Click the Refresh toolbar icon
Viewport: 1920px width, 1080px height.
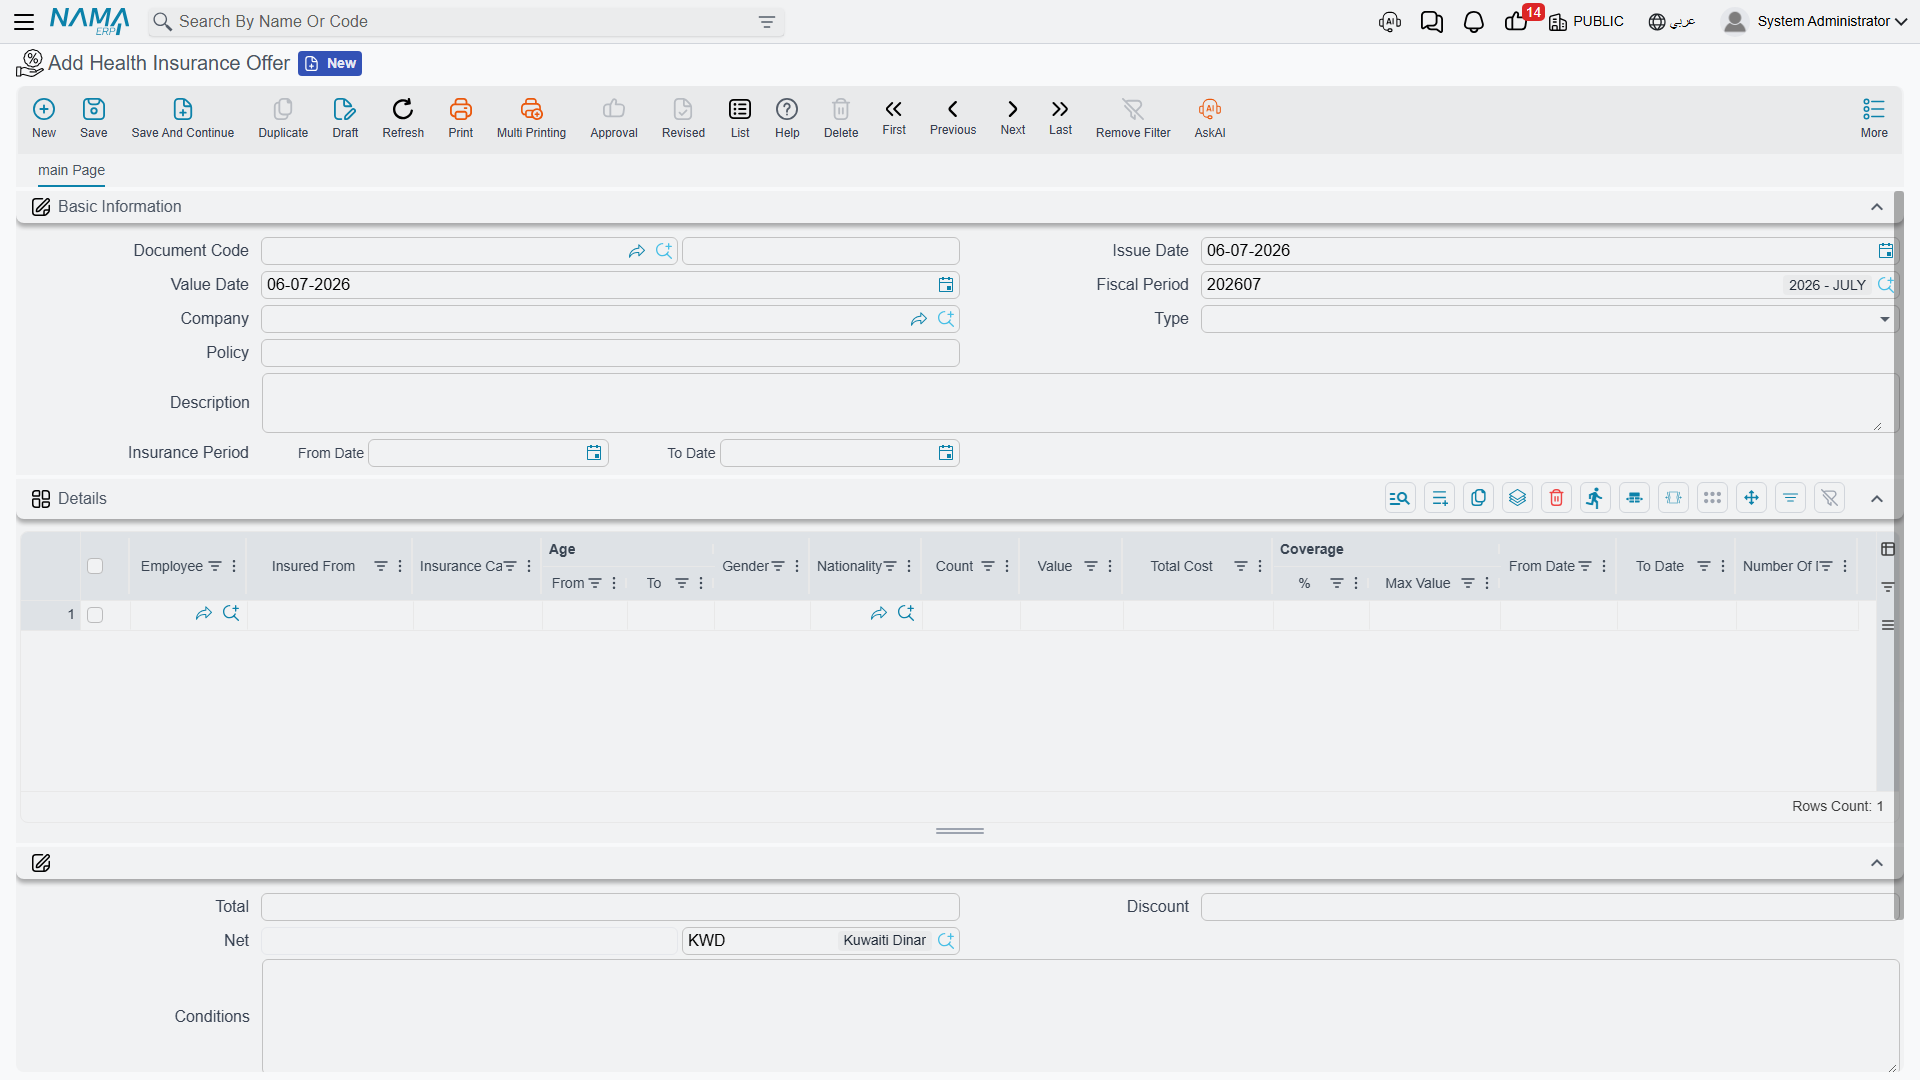click(403, 109)
